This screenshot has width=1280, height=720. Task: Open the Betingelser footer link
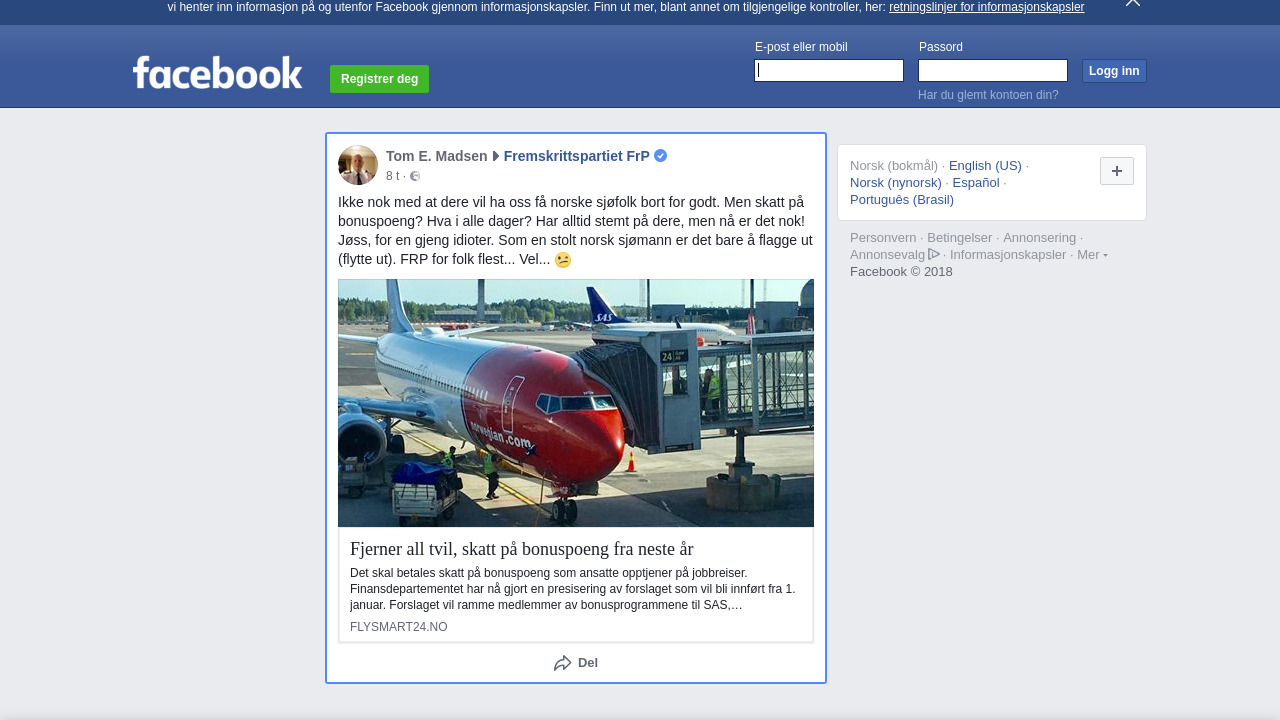pos(960,237)
